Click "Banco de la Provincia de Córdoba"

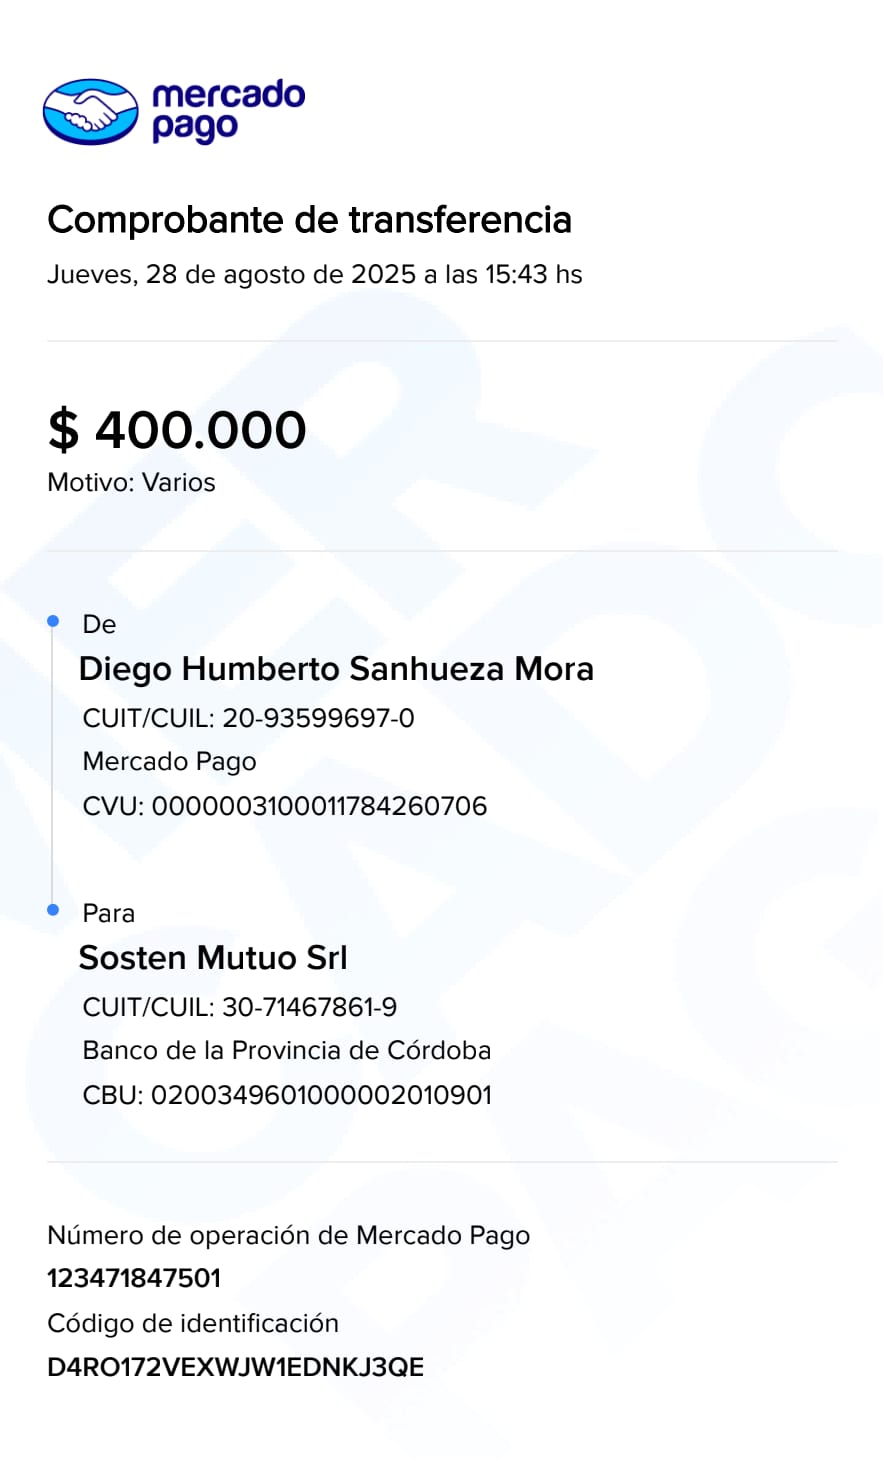pyautogui.click(x=286, y=1051)
